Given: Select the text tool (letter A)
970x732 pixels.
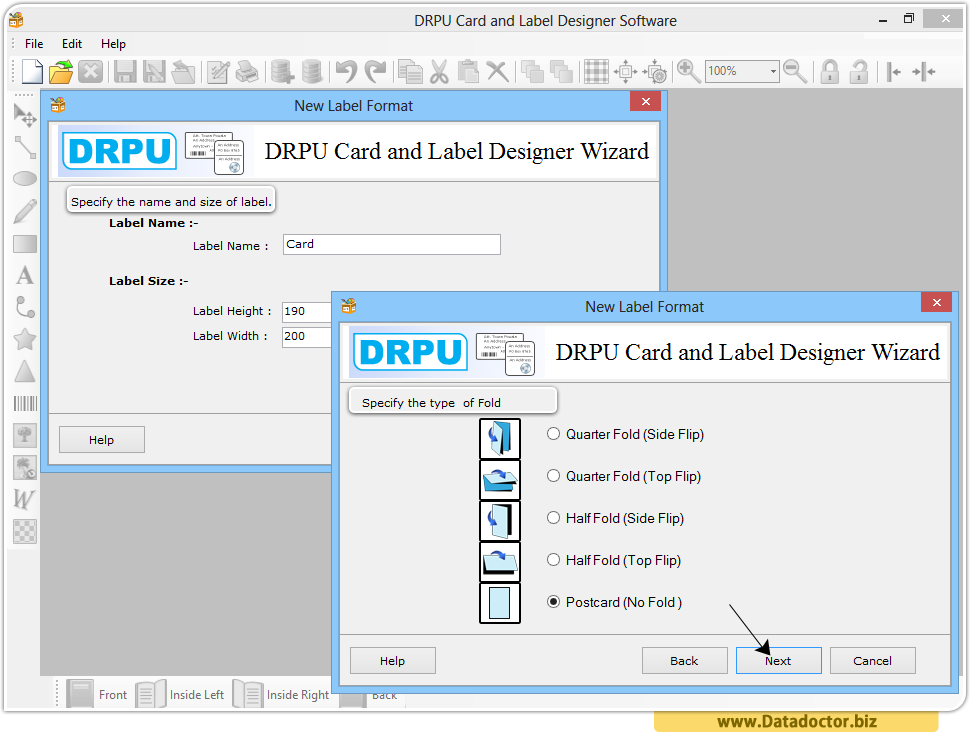Looking at the screenshot, I should pyautogui.click(x=25, y=275).
